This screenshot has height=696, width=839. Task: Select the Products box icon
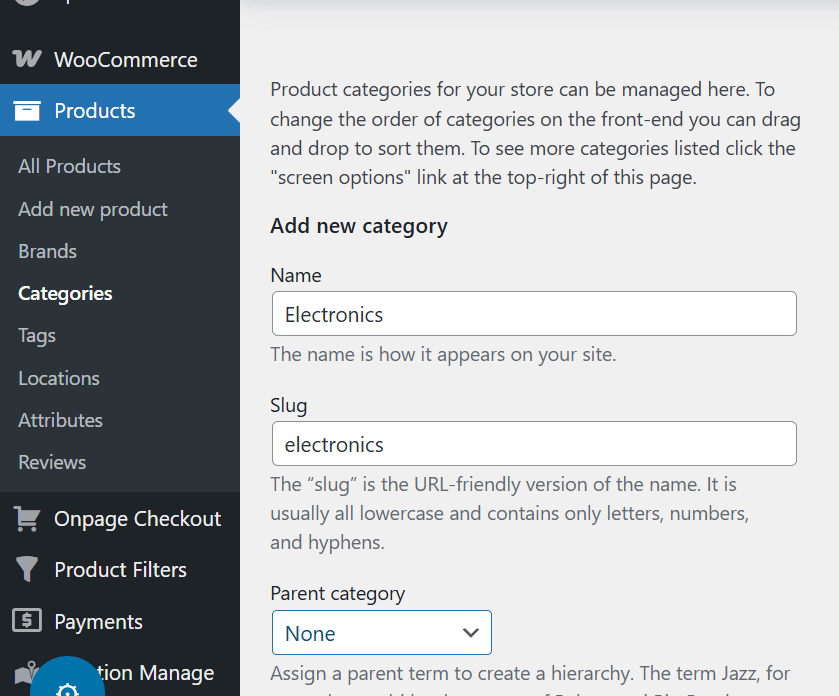click(x=27, y=110)
